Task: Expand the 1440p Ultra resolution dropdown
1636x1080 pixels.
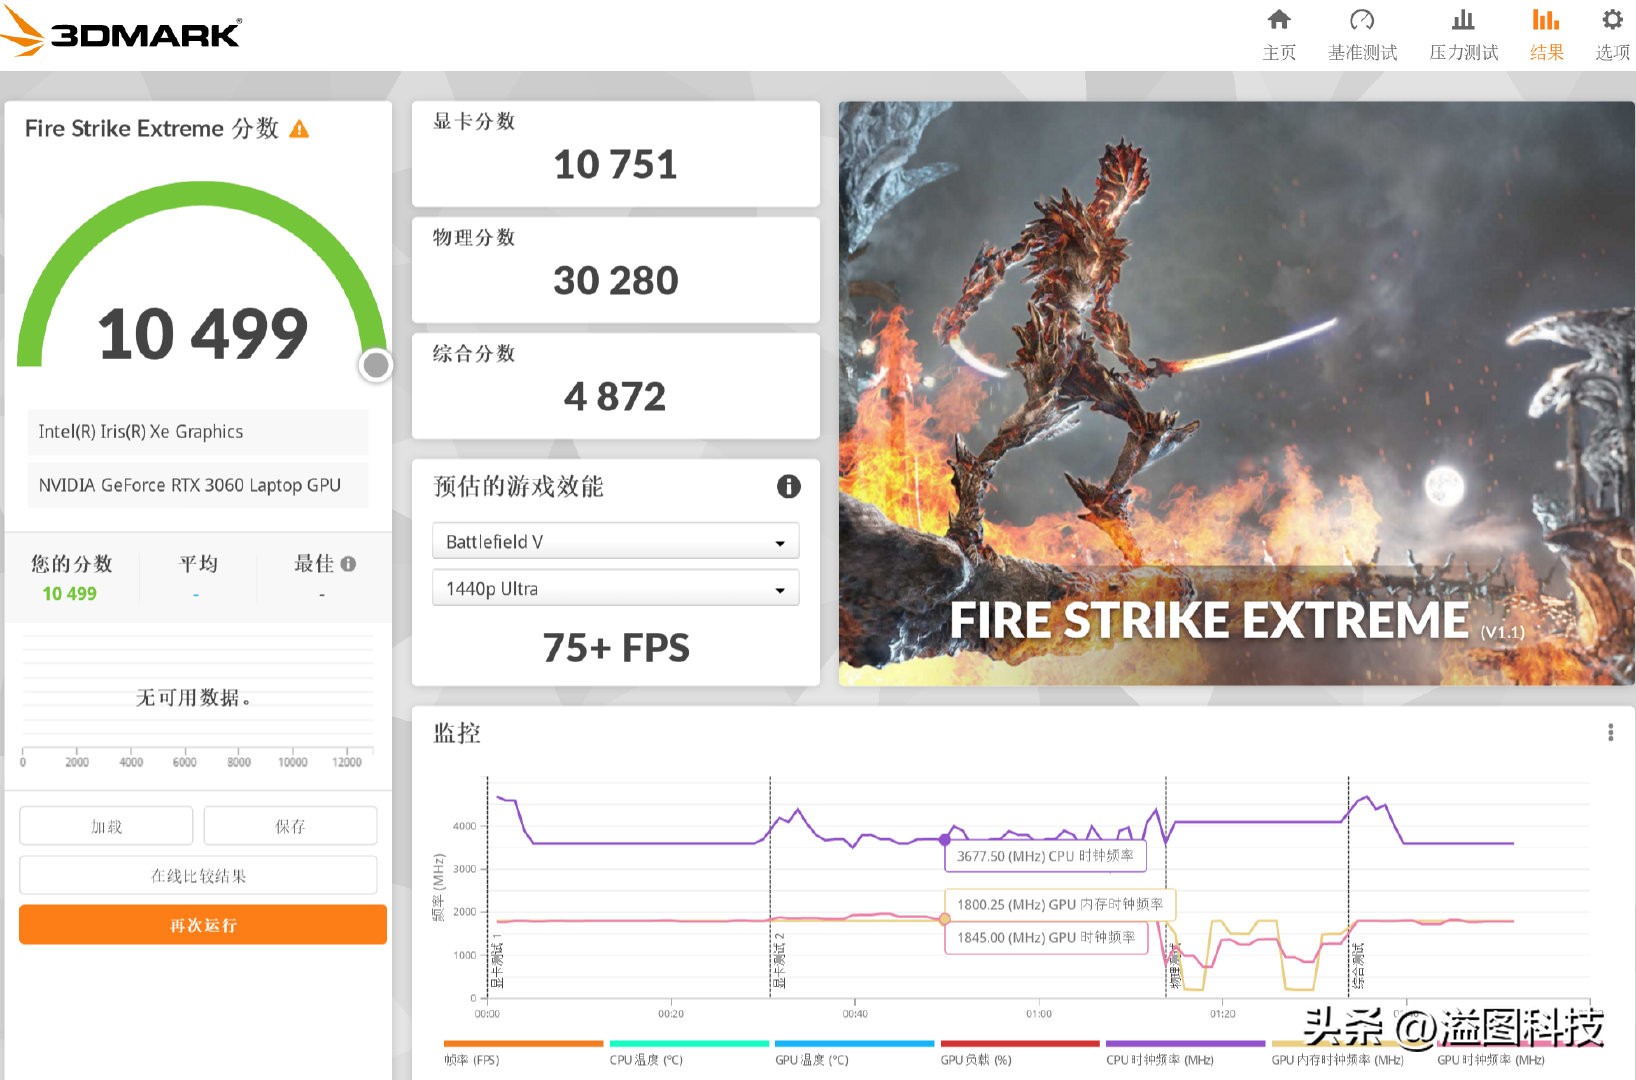Action: click(615, 589)
